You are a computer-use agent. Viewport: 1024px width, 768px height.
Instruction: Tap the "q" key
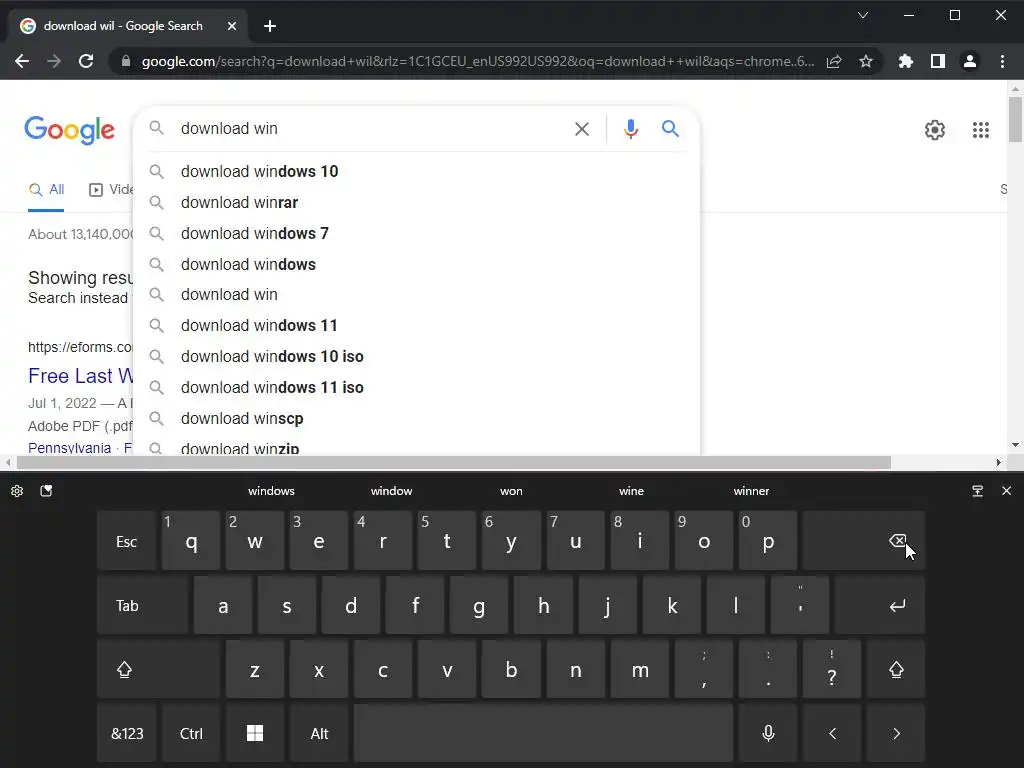click(x=191, y=541)
